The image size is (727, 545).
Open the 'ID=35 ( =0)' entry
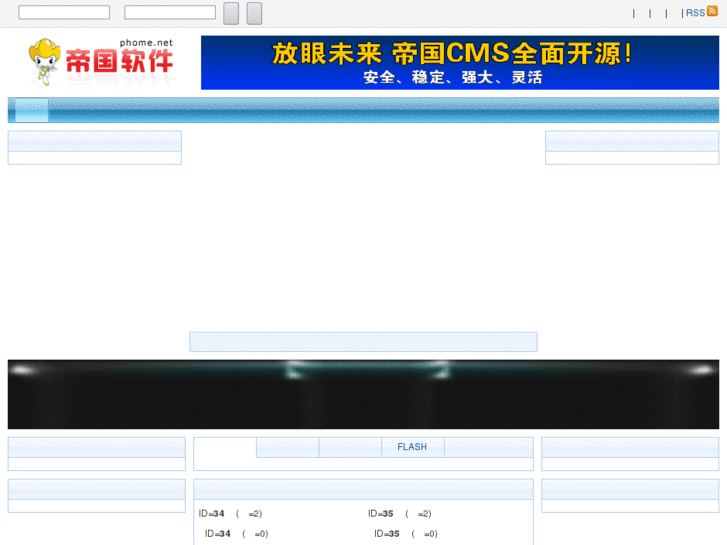[406, 534]
